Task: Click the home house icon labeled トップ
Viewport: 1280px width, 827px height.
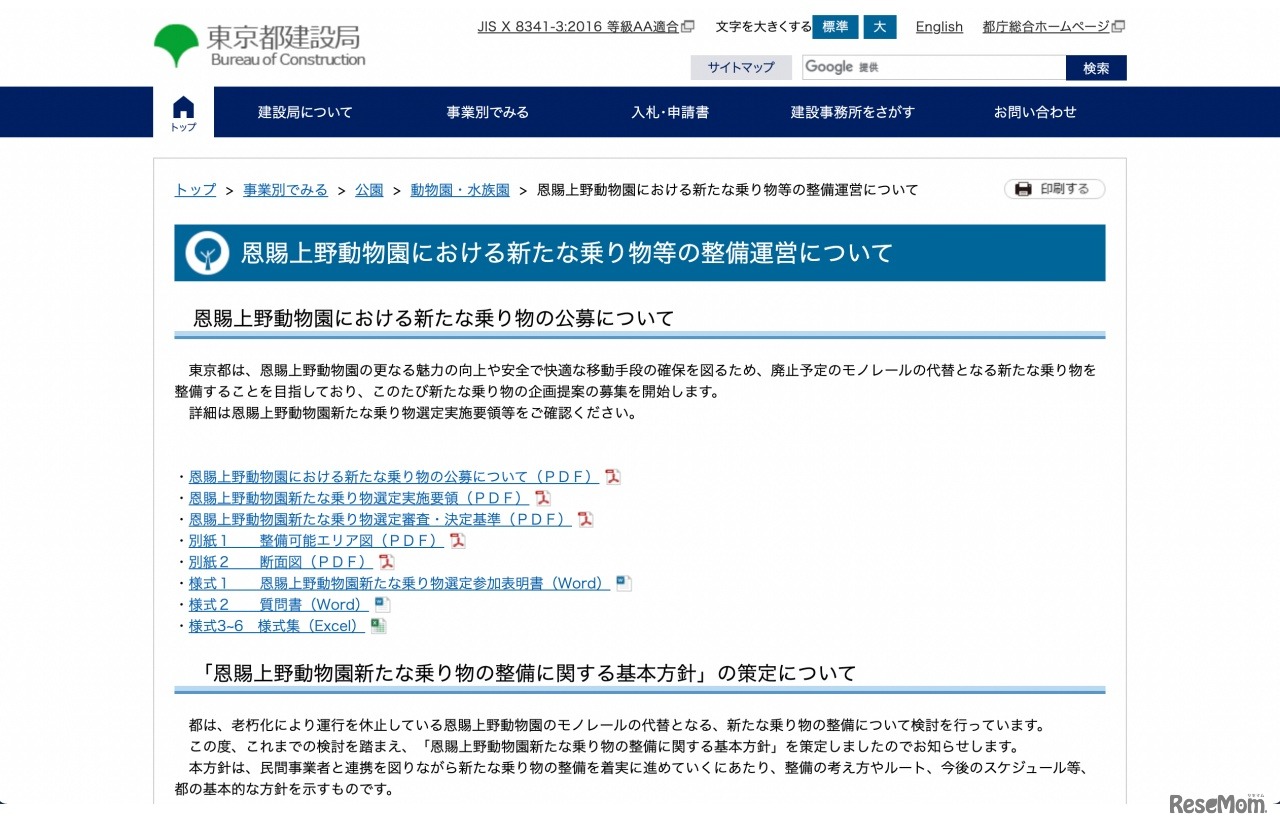Action: click(x=183, y=111)
